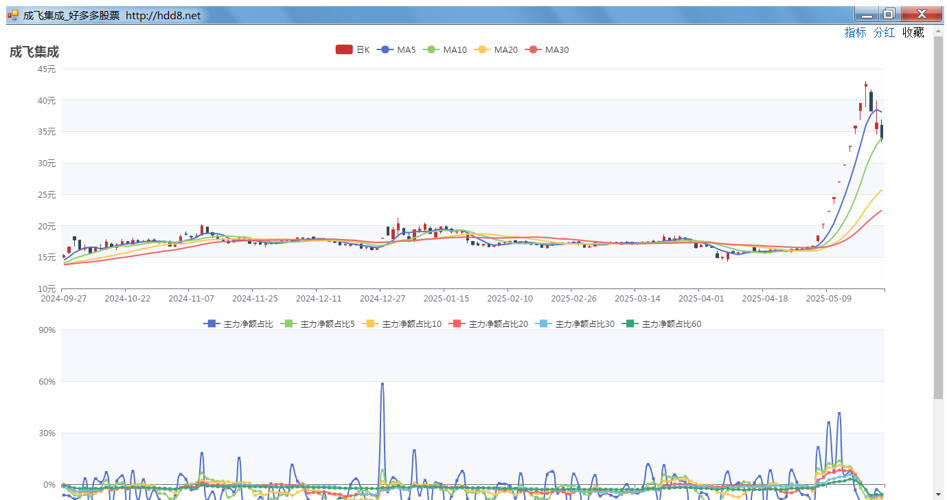The width and height of the screenshot is (947, 500).
Task: Click the vertical scrollbar thumb
Action: [938, 217]
